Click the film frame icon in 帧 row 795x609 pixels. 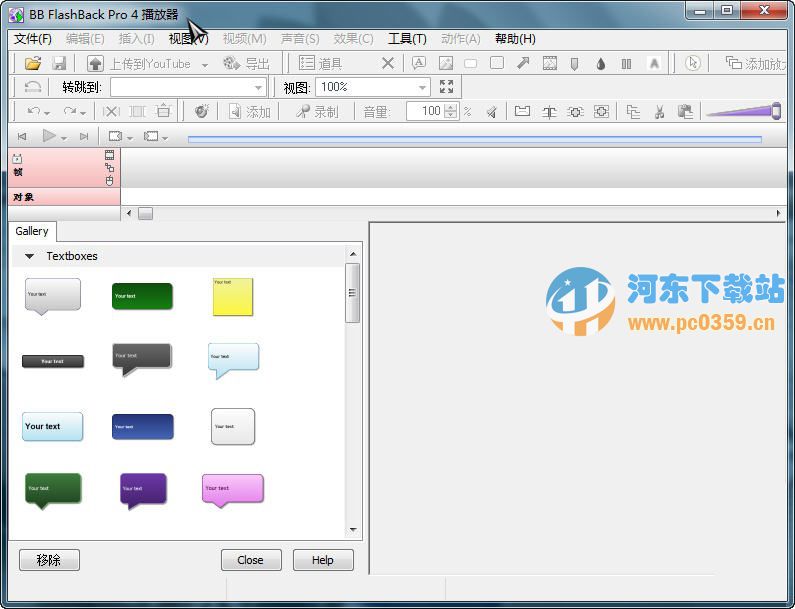point(110,155)
